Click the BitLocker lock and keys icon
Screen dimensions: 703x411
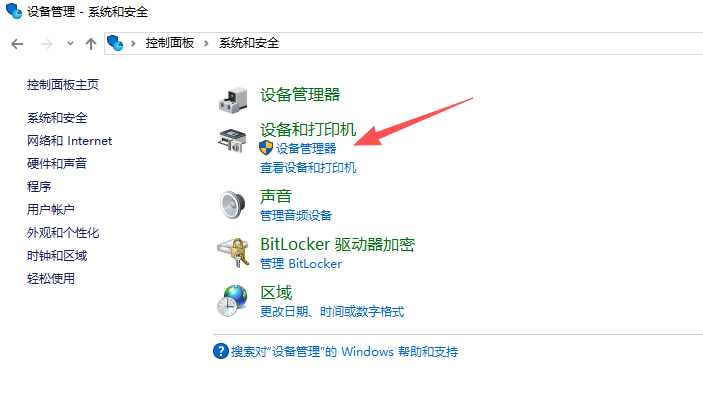pos(233,253)
